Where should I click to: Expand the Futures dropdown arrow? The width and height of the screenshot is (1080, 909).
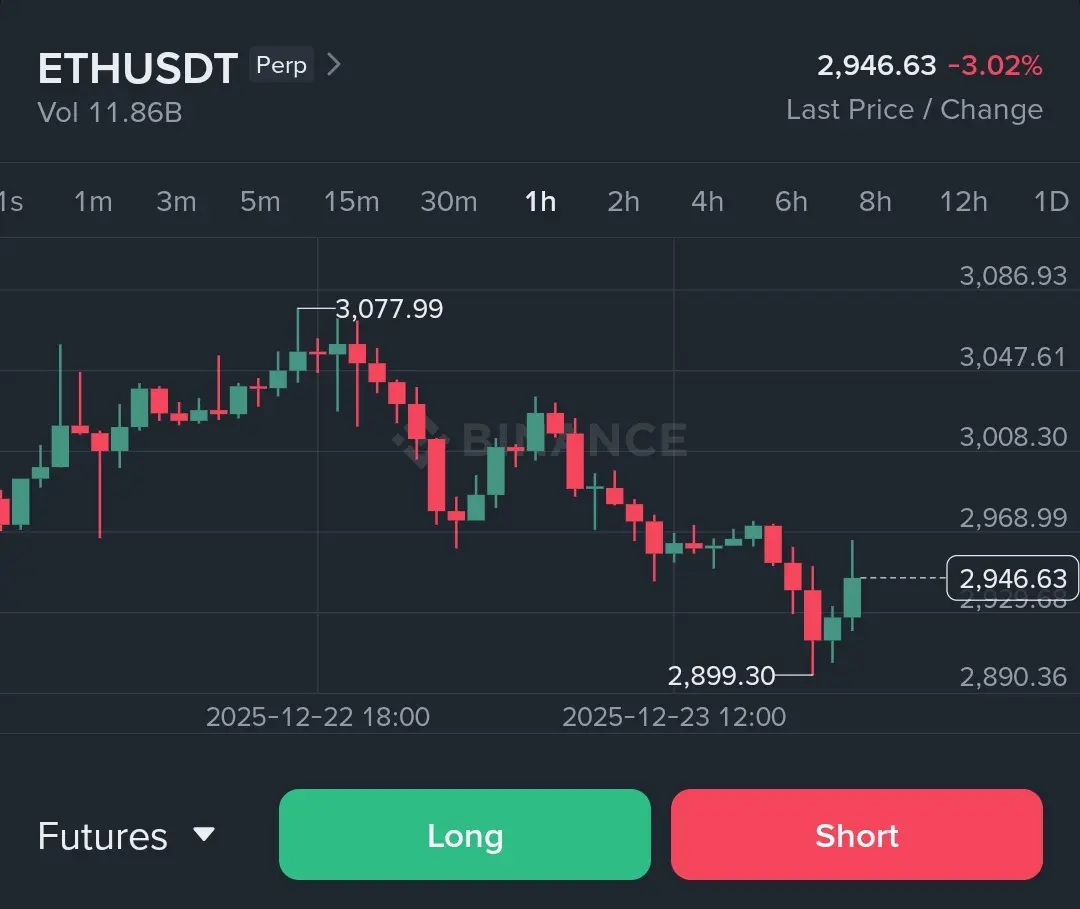204,834
